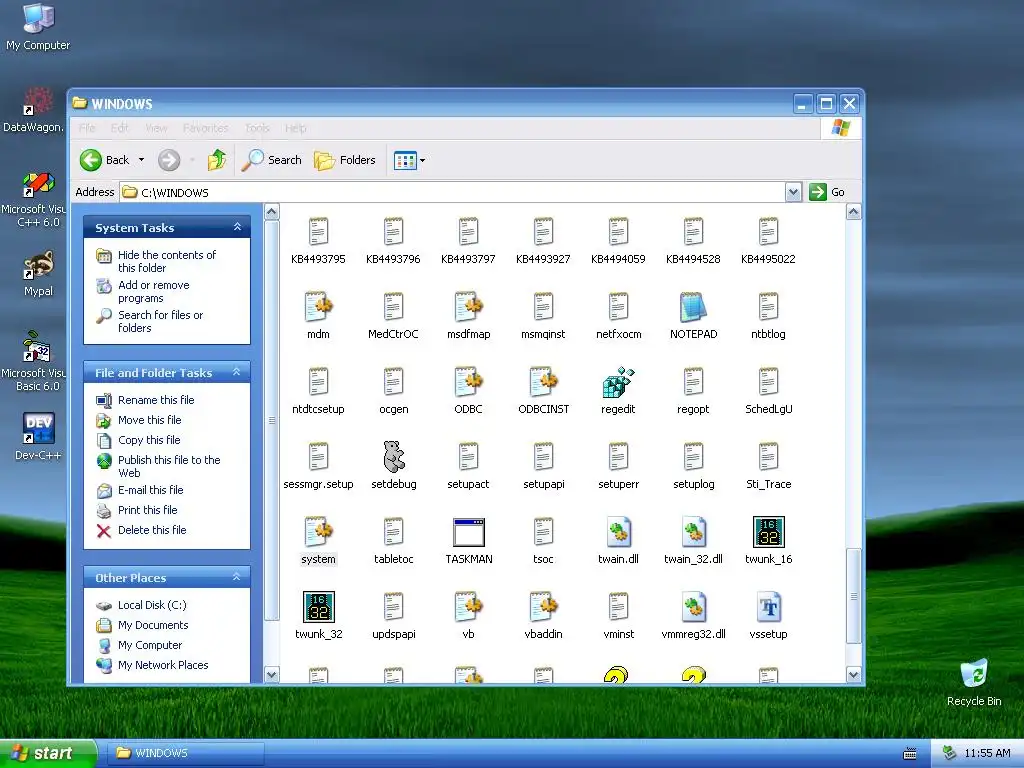Open My Computer desktop icon
The image size is (1024, 768).
[38, 27]
